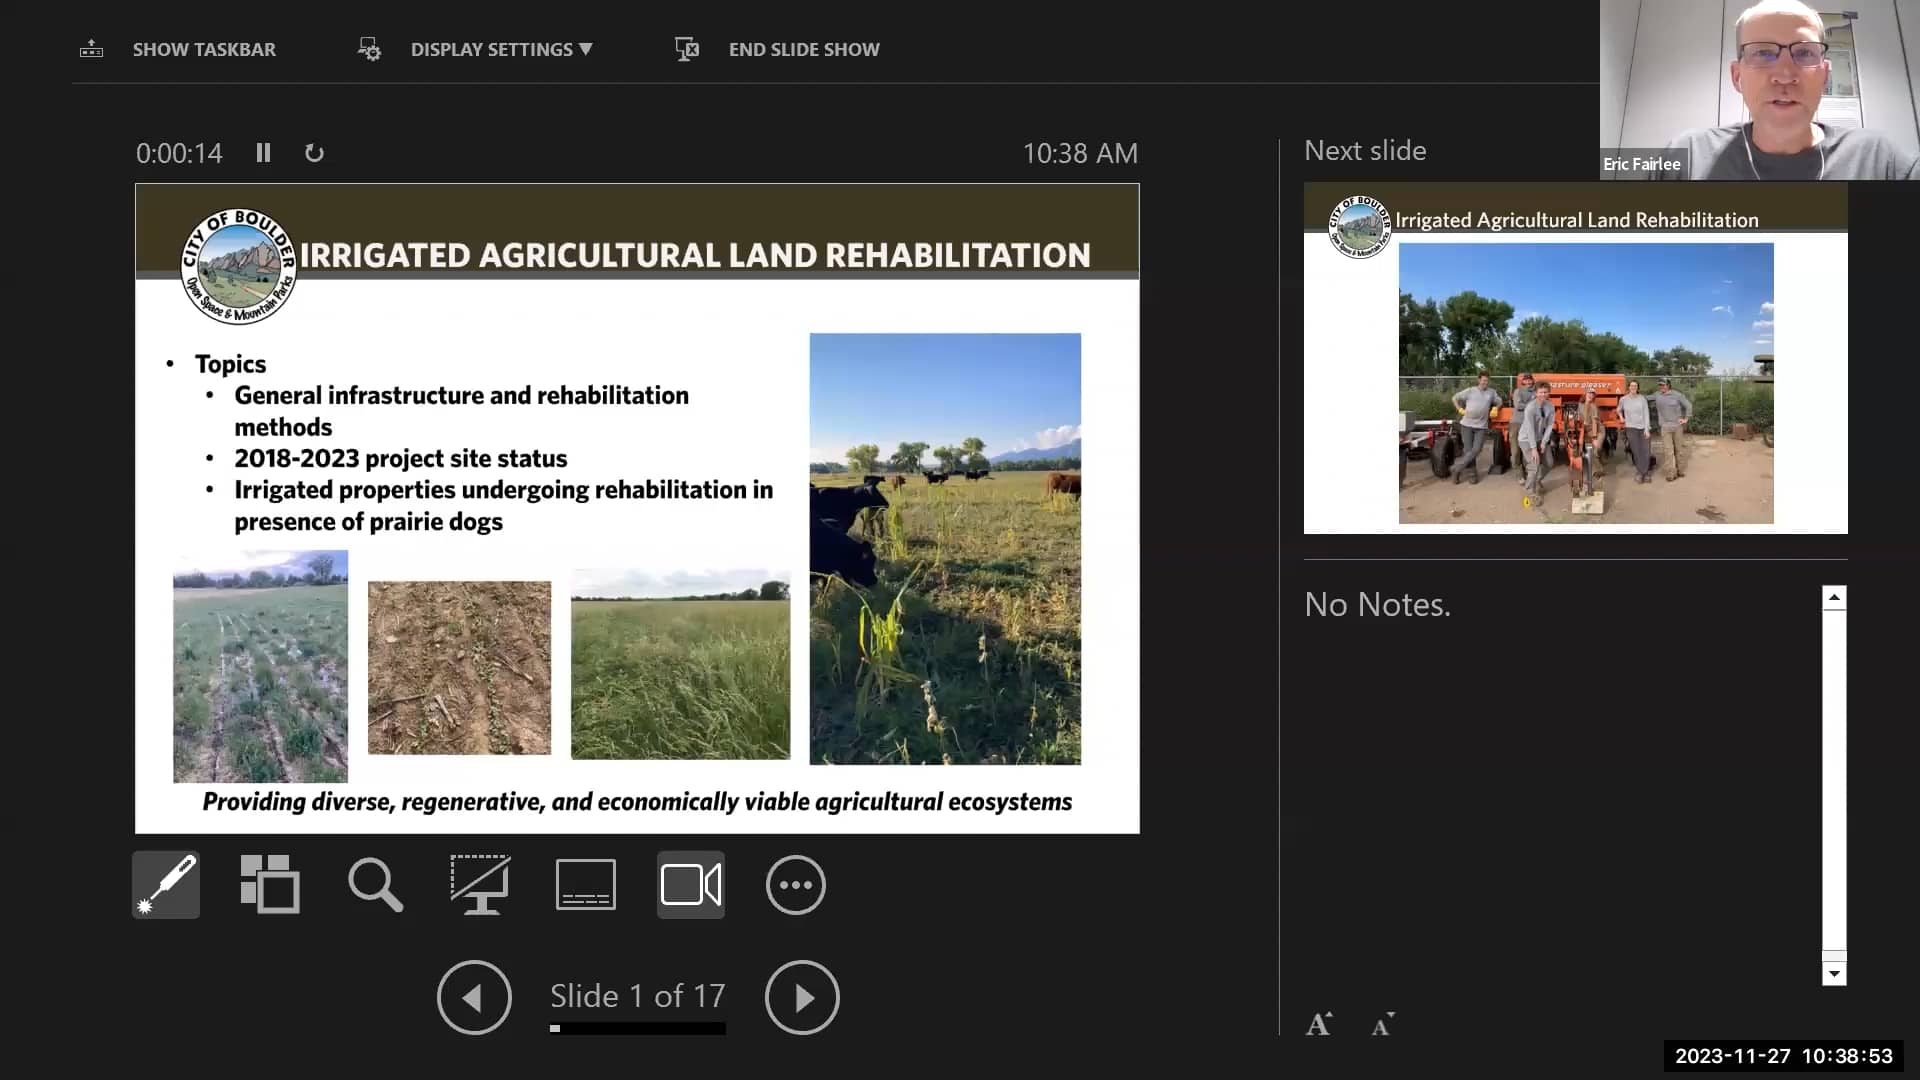Zoom into the slide with the magnifier
The image size is (1920, 1080).
[x=375, y=884]
